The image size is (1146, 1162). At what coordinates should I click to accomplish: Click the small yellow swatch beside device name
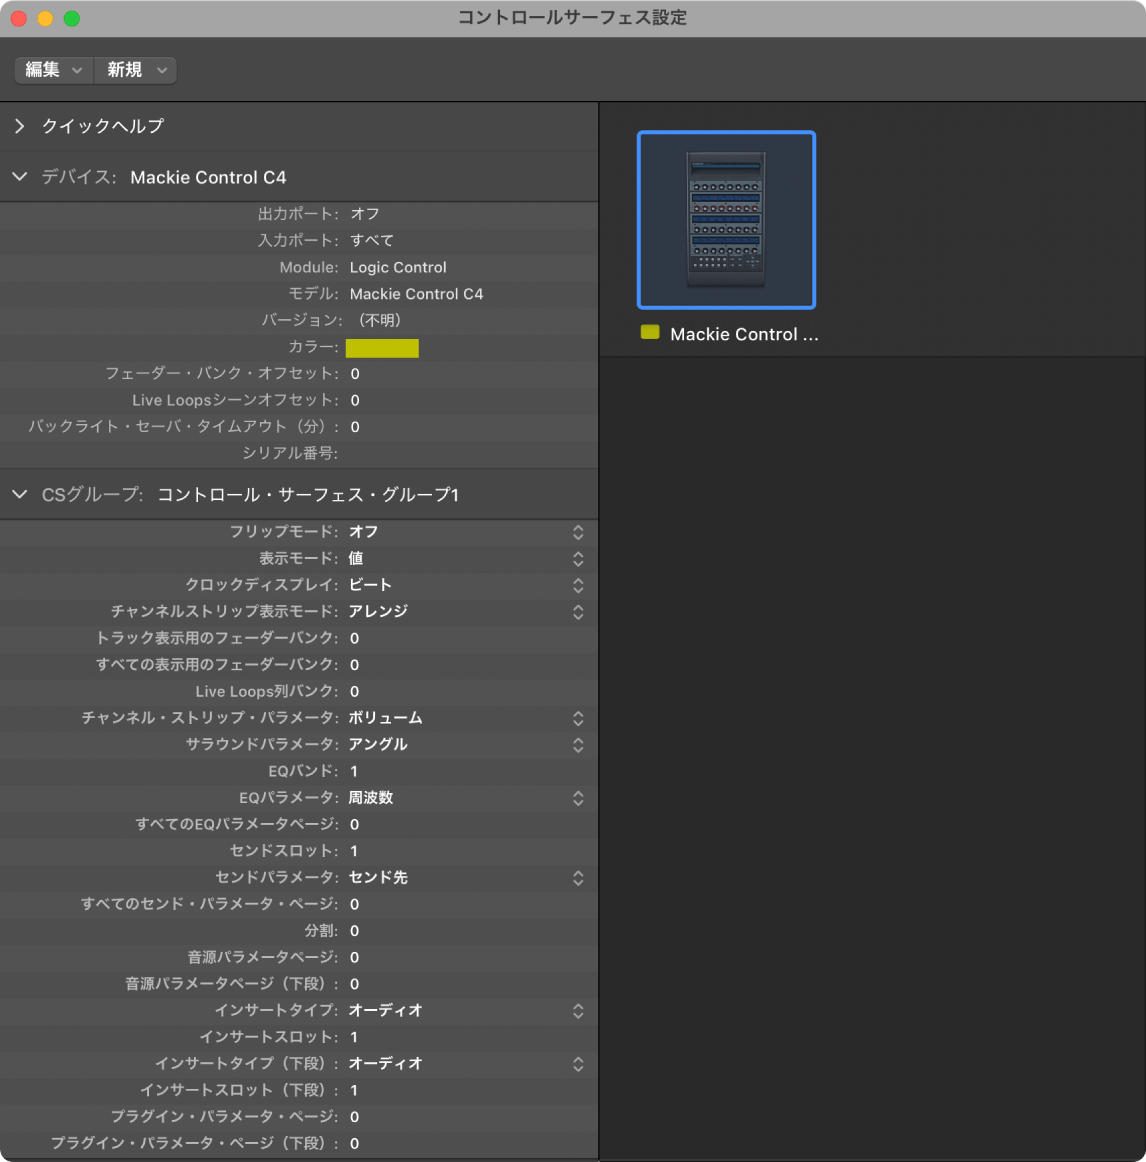pyautogui.click(x=650, y=333)
